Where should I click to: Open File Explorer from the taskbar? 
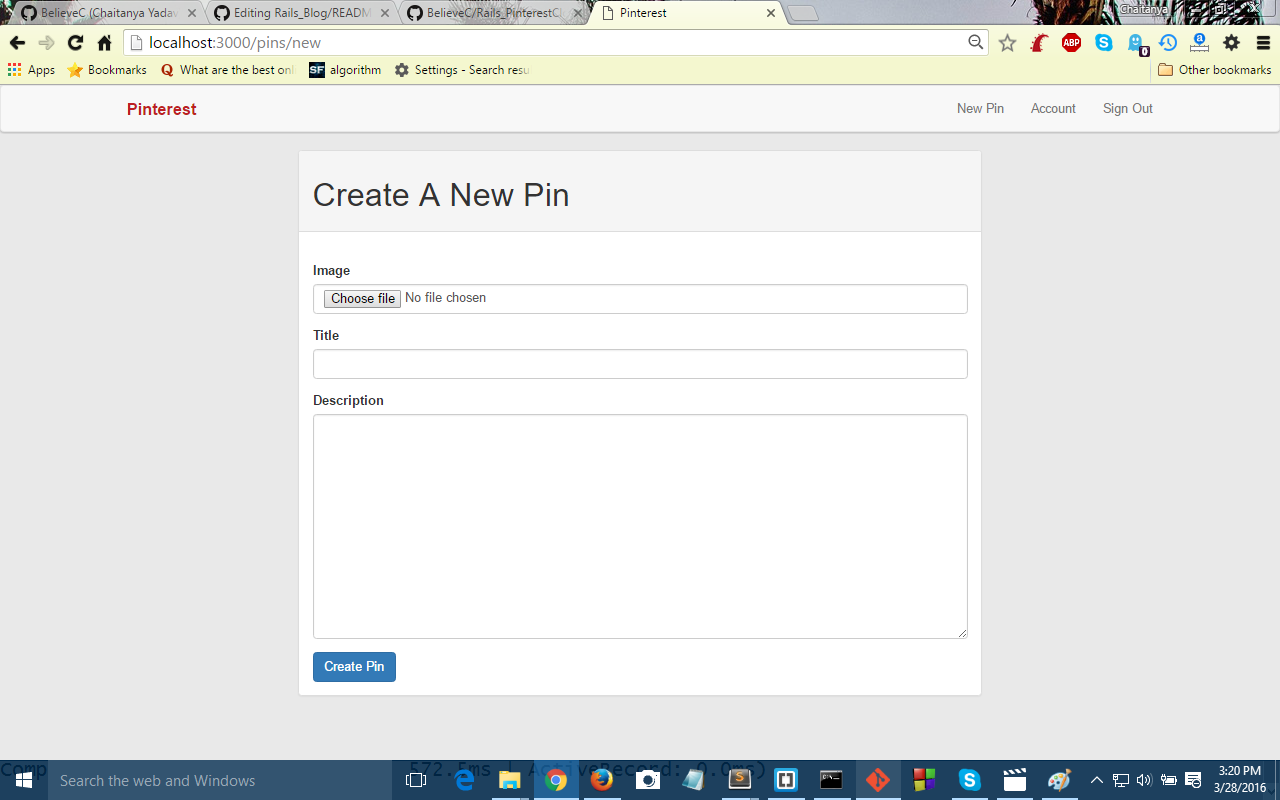point(510,780)
